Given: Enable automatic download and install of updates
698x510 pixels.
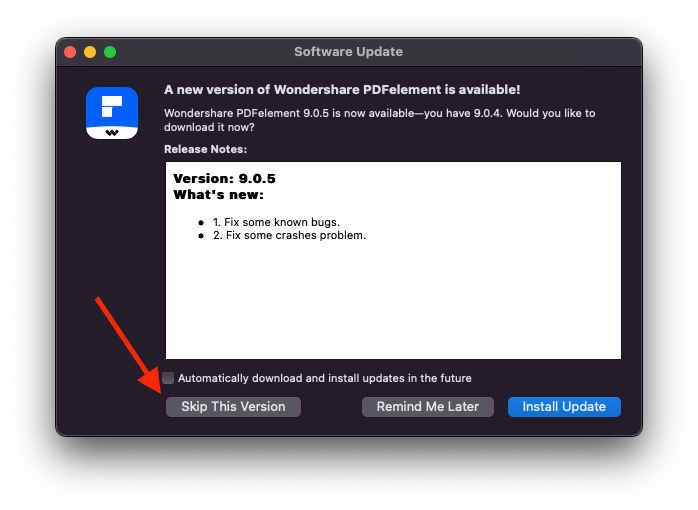Looking at the screenshot, I should tap(168, 378).
